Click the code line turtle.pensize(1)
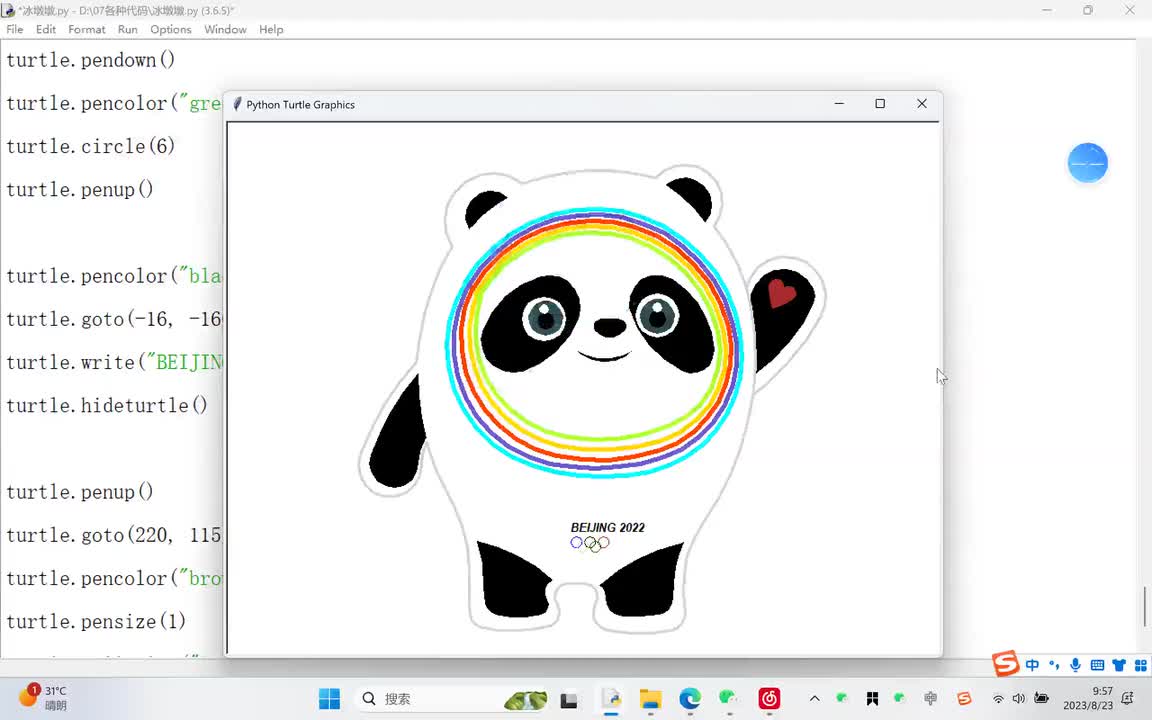The image size is (1152, 720). 96,622
